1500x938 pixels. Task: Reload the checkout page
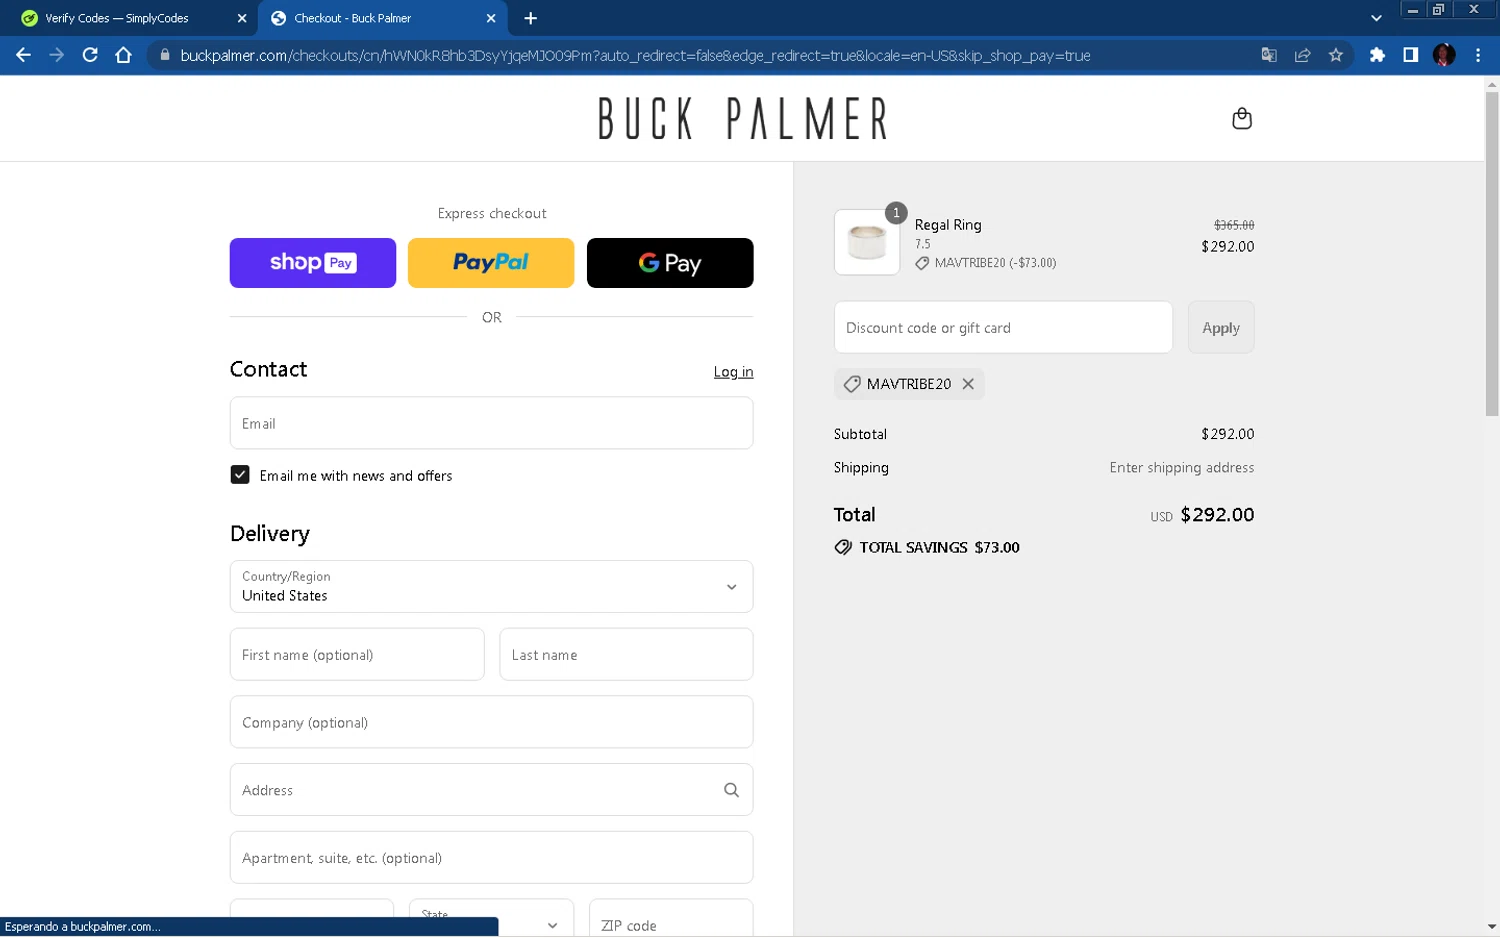(x=90, y=55)
